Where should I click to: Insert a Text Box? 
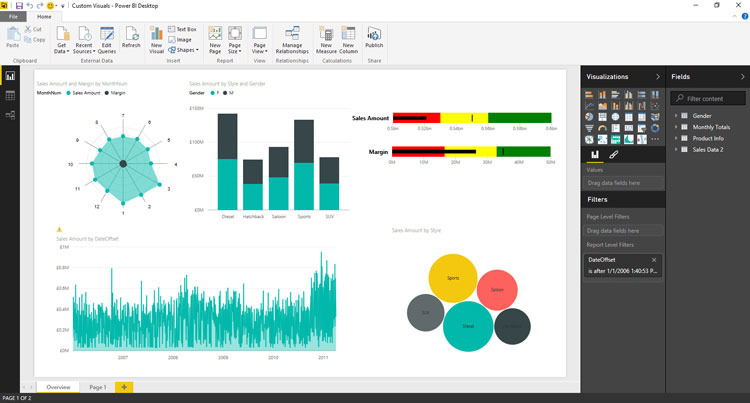182,29
